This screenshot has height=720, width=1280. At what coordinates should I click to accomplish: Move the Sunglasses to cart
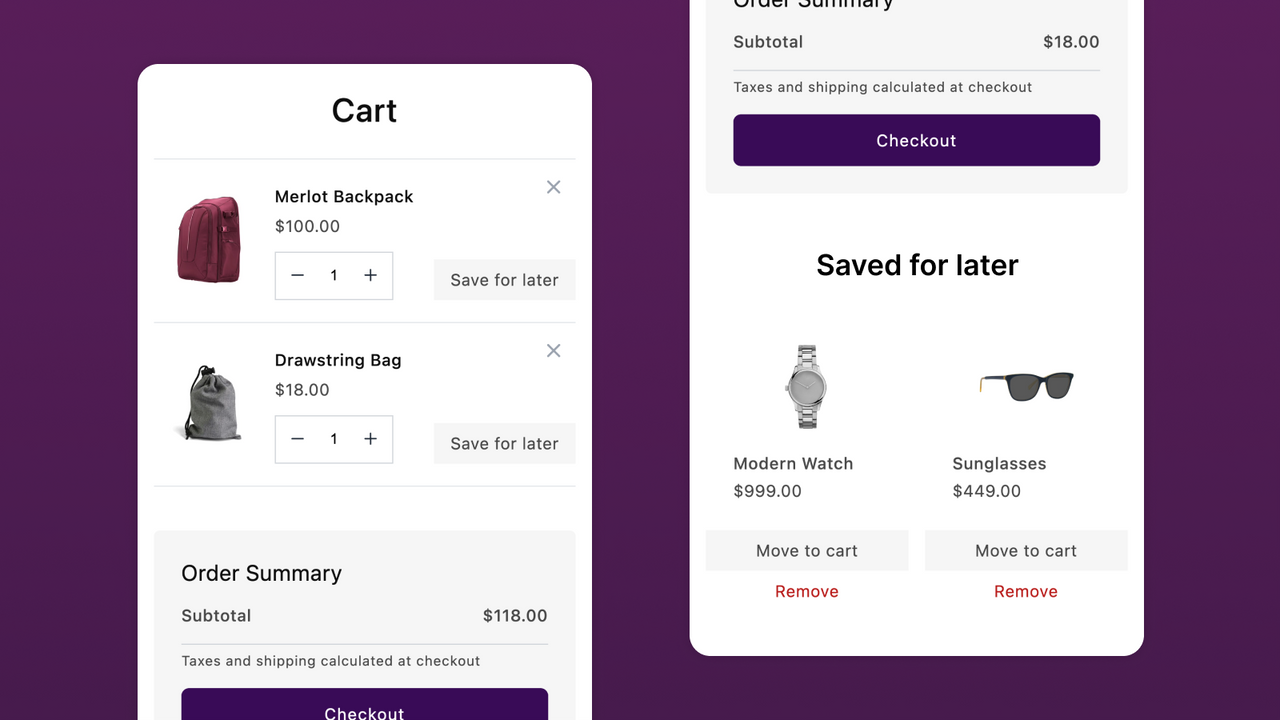click(1025, 550)
